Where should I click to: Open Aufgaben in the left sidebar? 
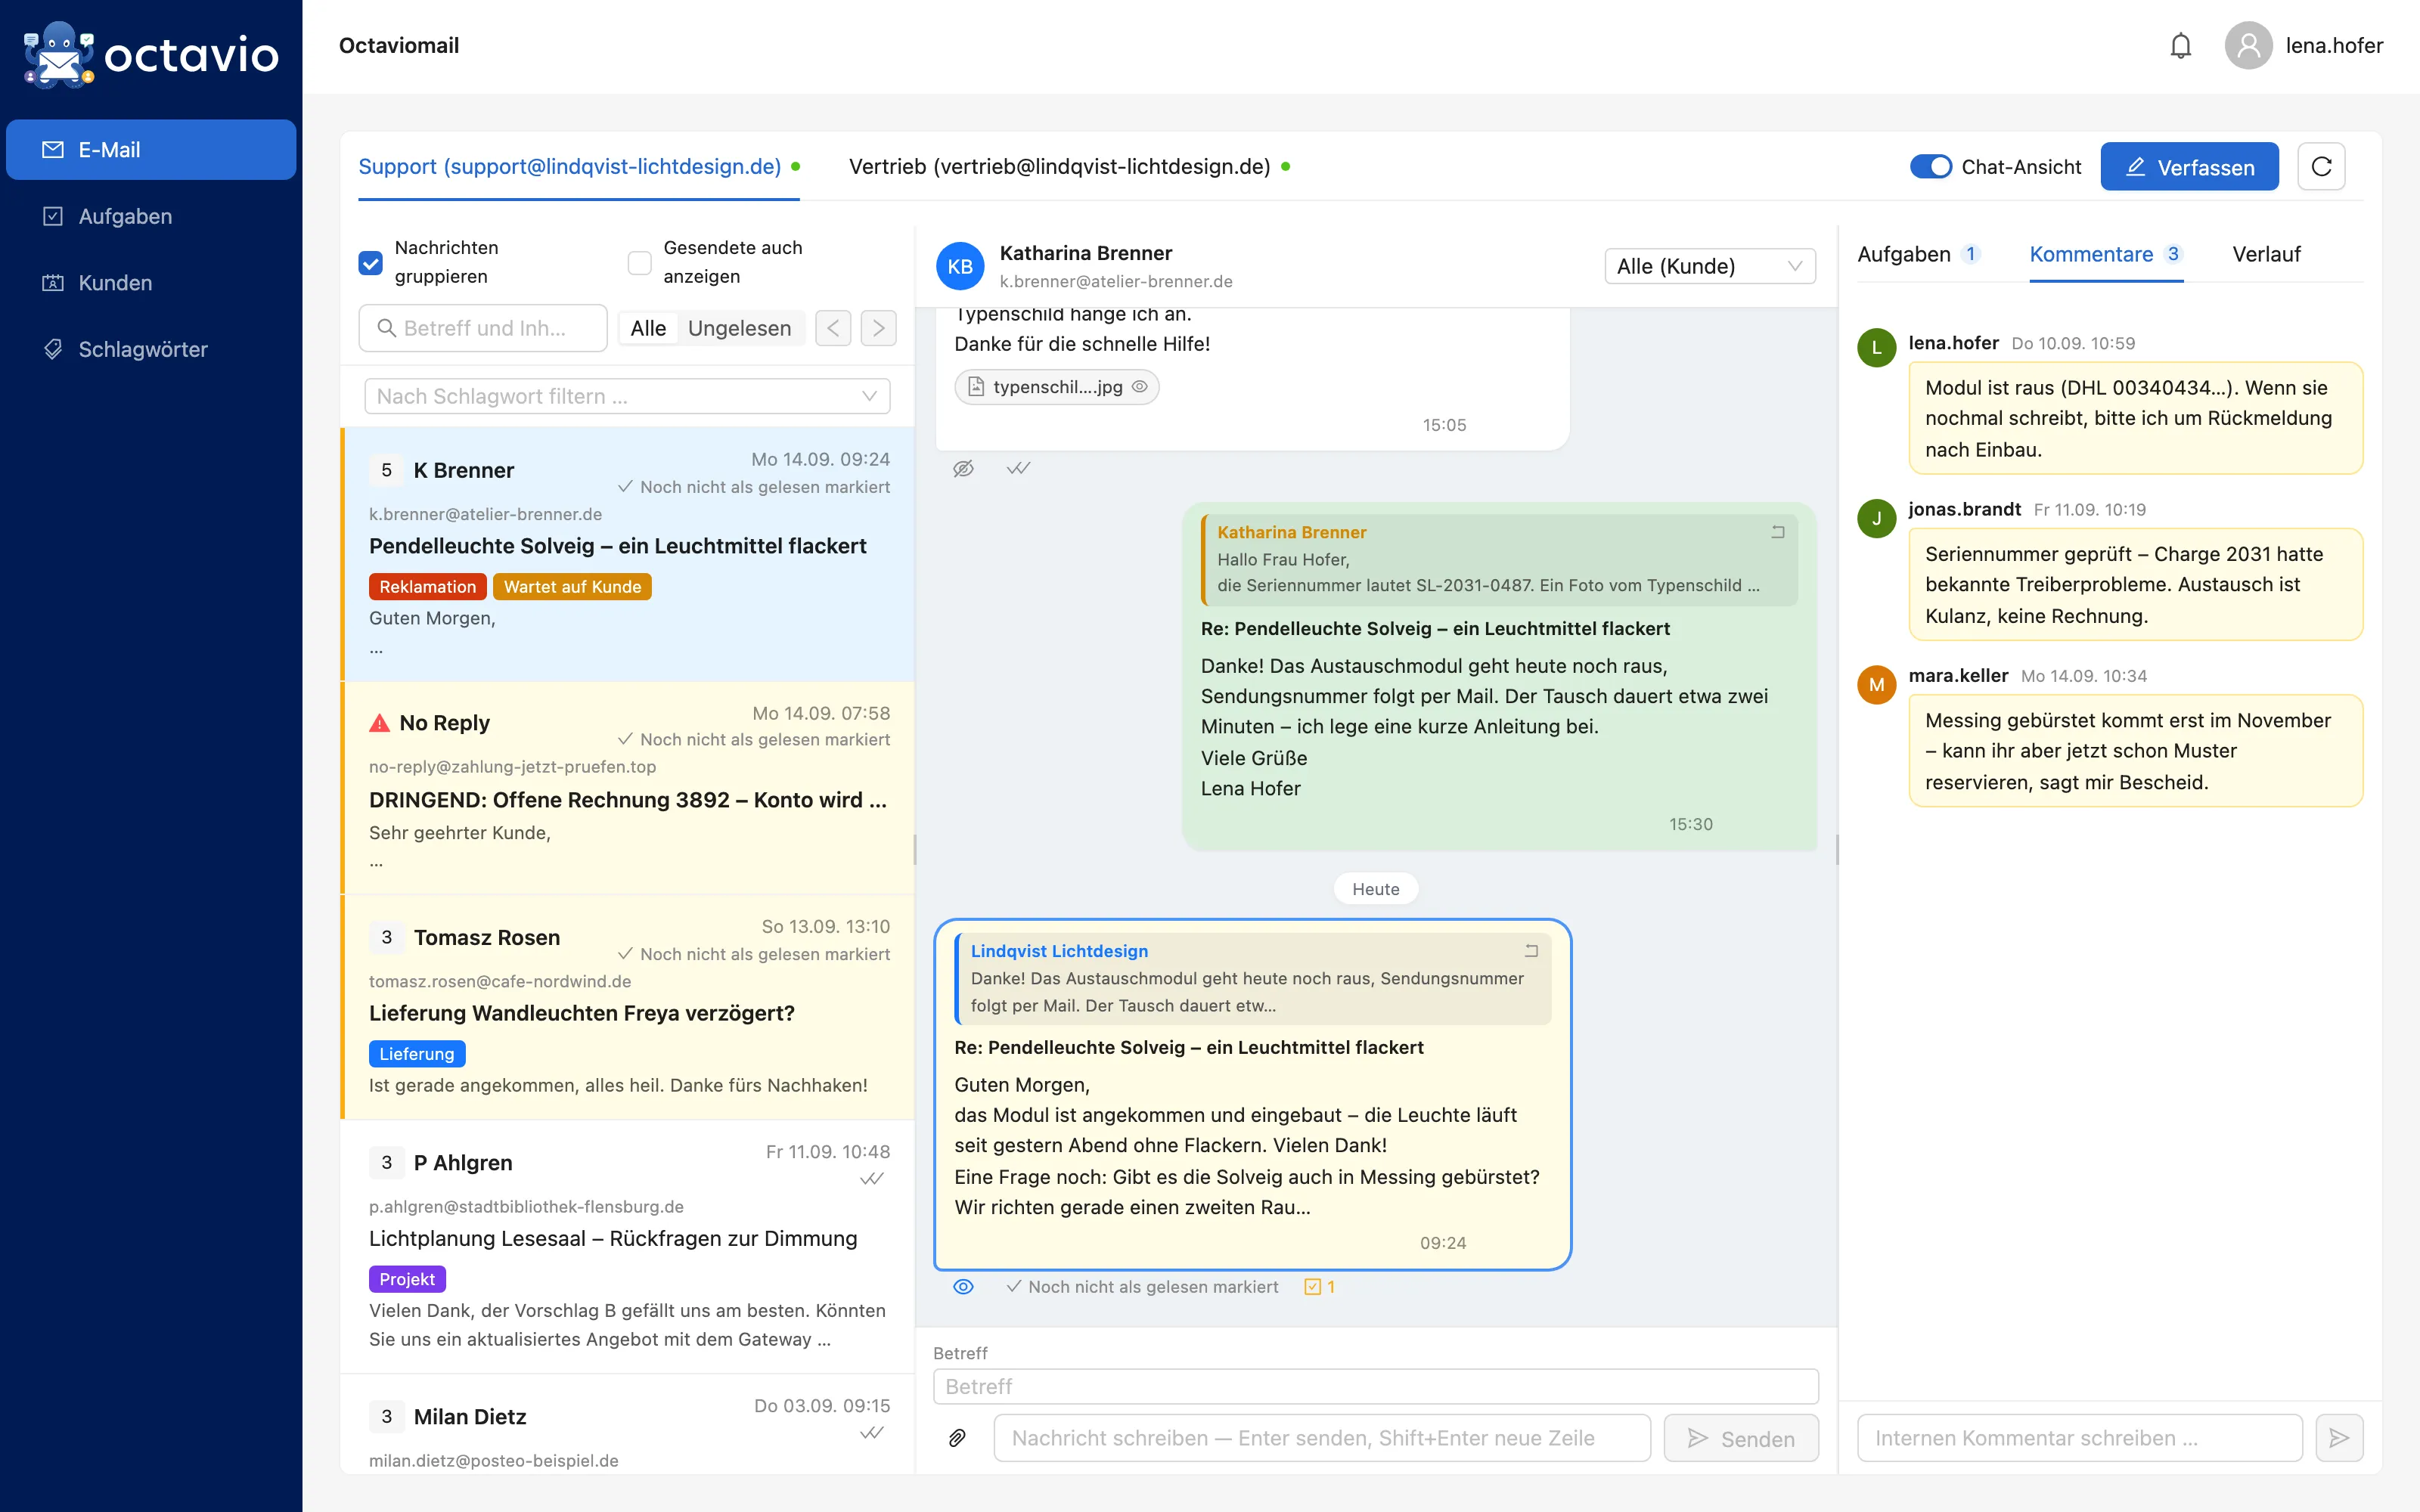[x=151, y=216]
